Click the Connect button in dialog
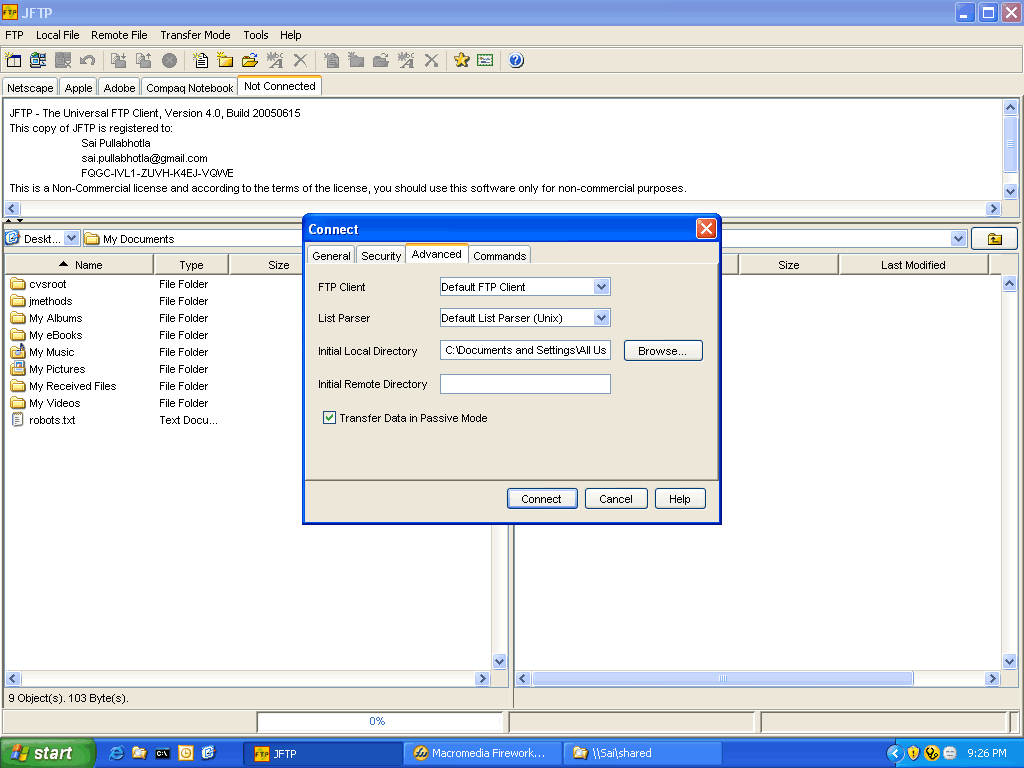The width and height of the screenshot is (1024, 768). [541, 499]
